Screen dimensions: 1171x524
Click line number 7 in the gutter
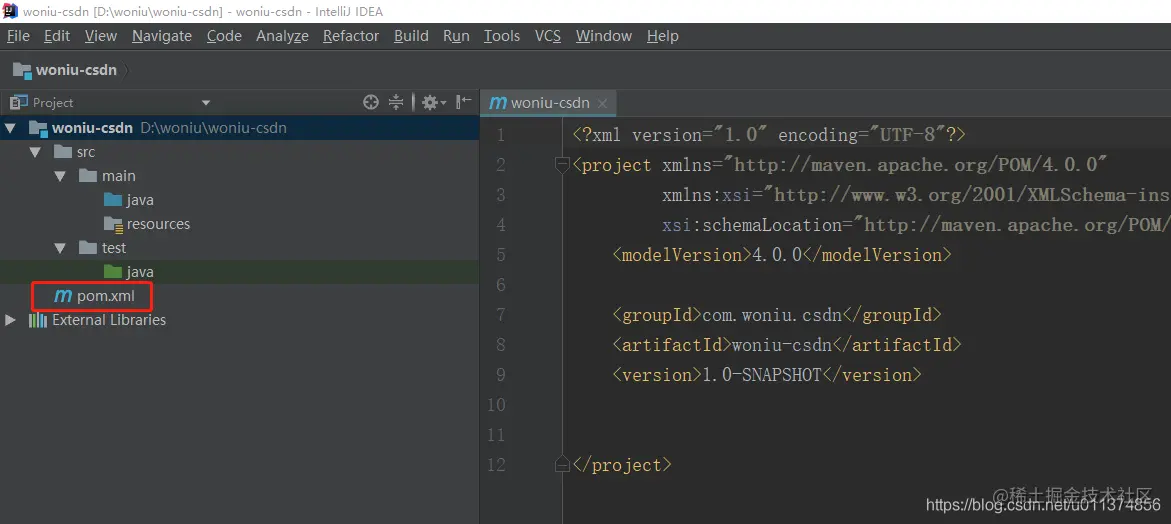point(500,315)
